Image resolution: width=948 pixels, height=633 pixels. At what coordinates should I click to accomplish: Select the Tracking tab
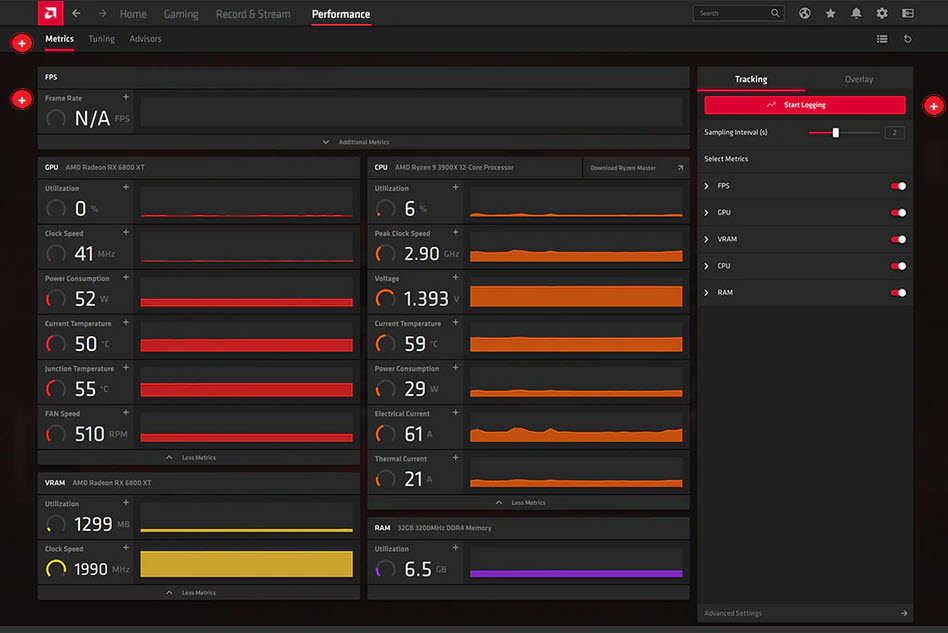click(x=751, y=79)
